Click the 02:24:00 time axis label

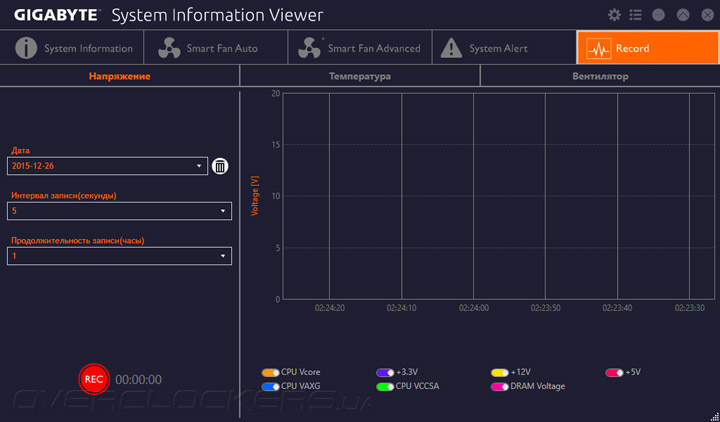(473, 308)
